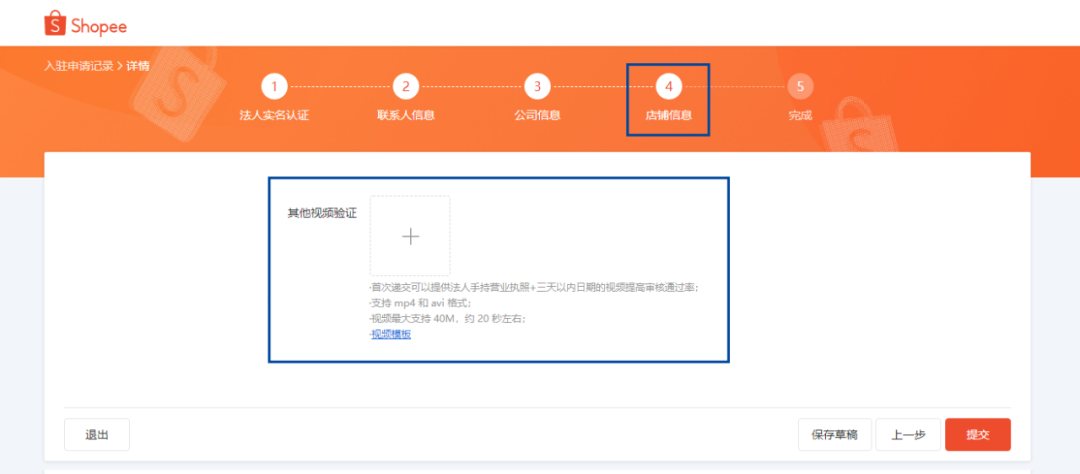Click the 公司信息 step label

click(537, 116)
